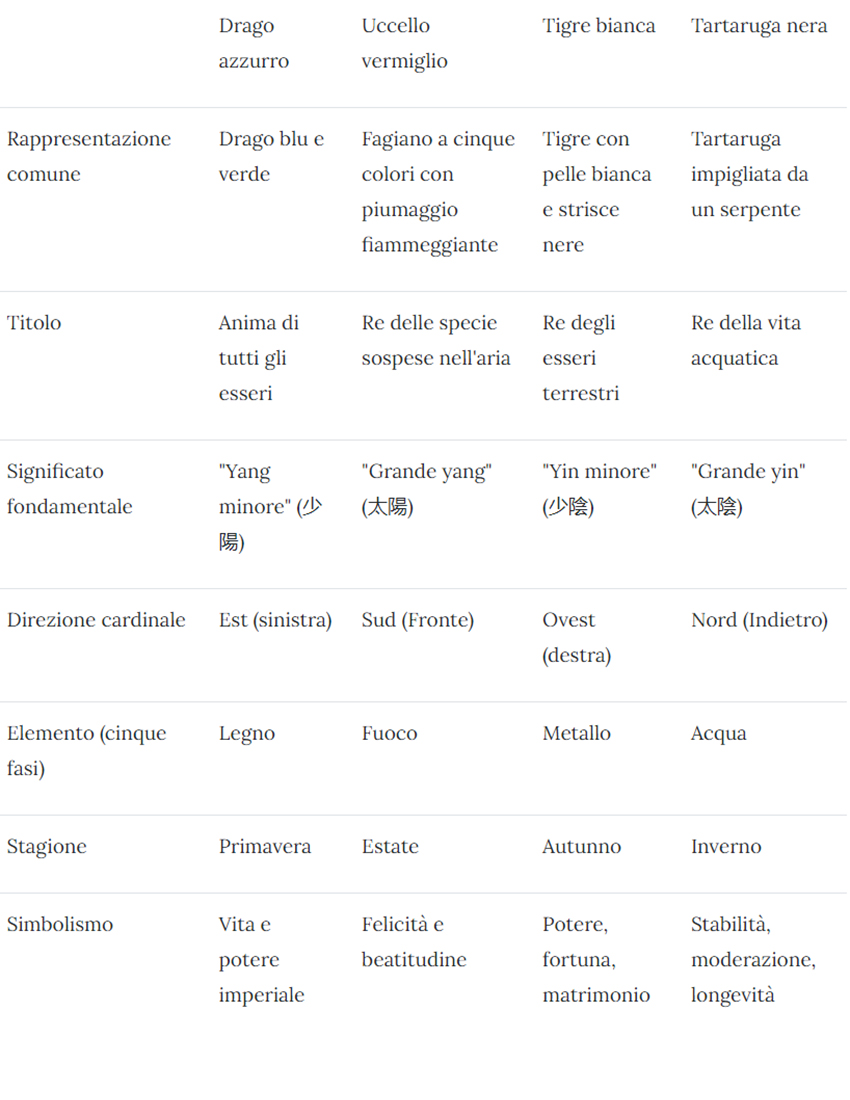Select the "Re della vita acquatica" cell
This screenshot has height=1100, width=850.
[746, 341]
